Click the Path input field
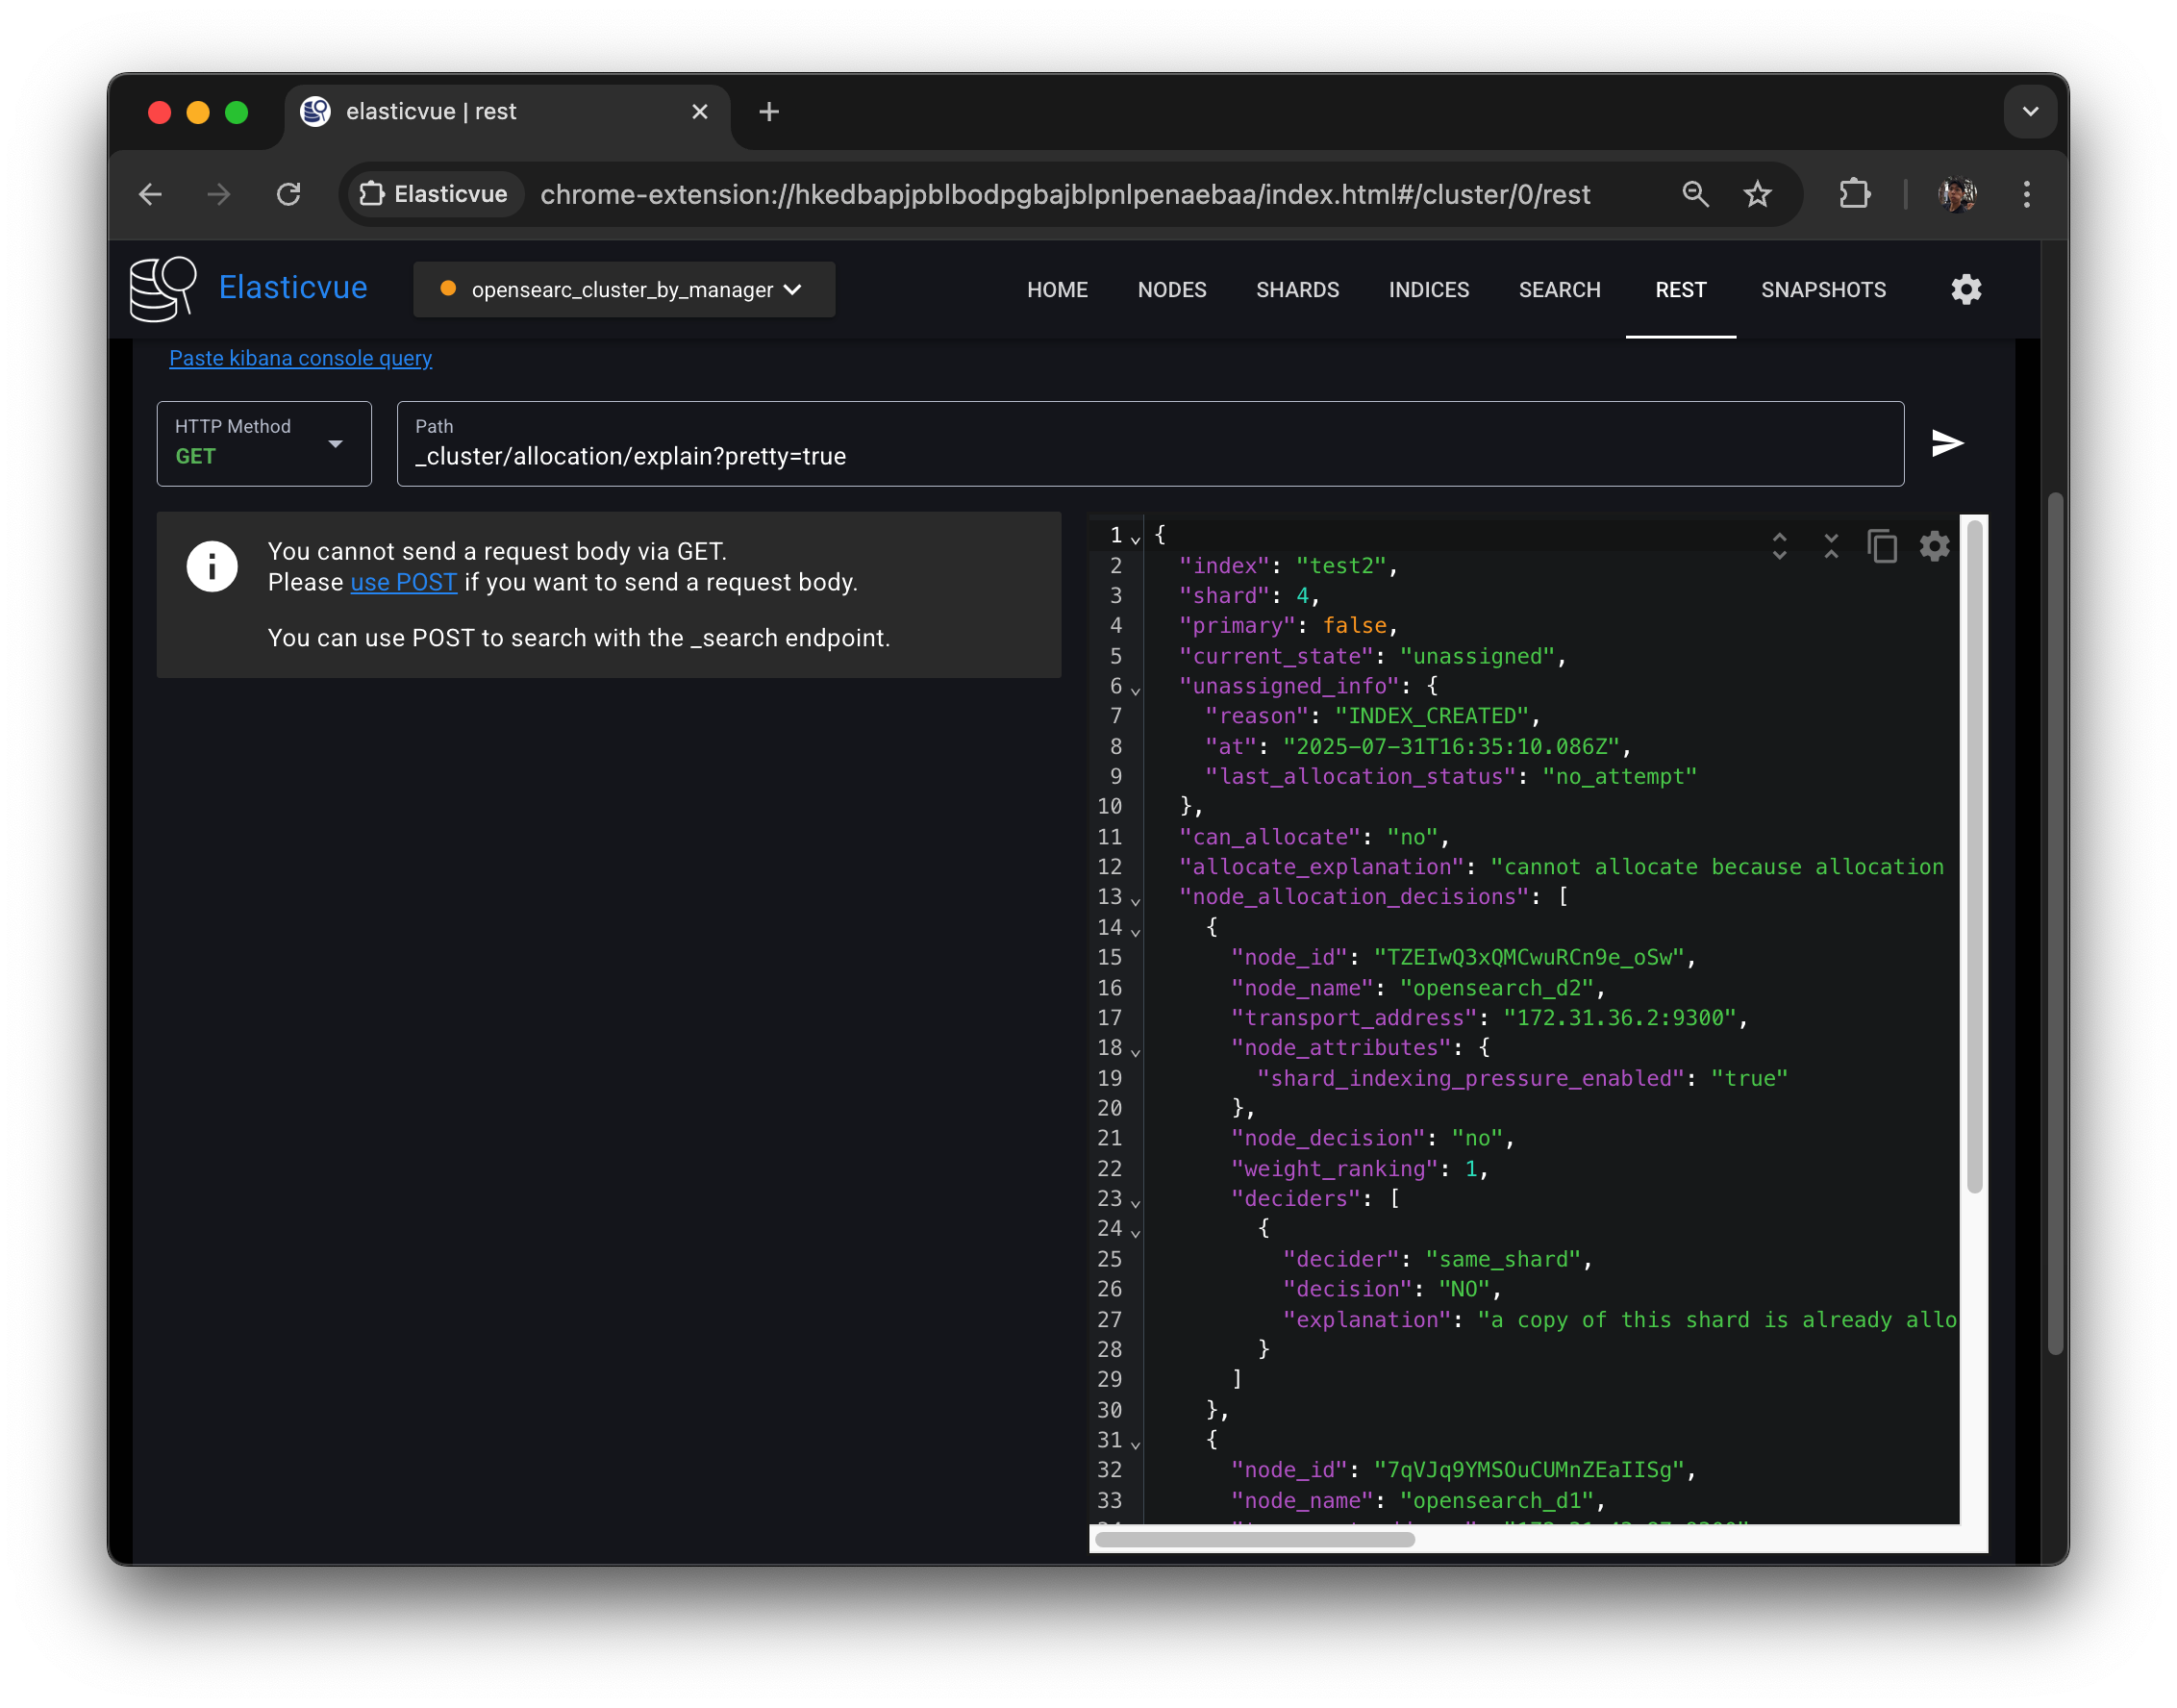Image resolution: width=2177 pixels, height=1708 pixels. tap(1150, 456)
